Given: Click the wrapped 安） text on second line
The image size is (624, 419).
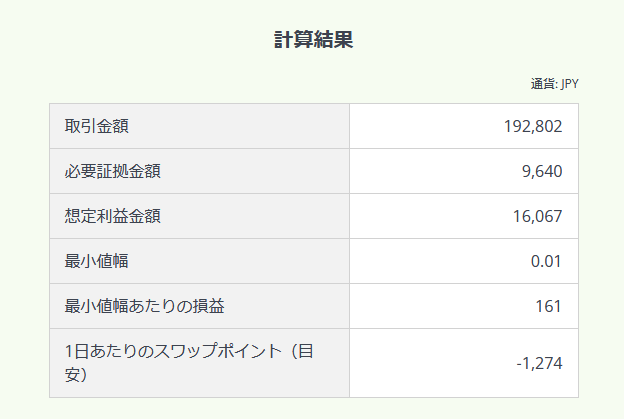Looking at the screenshot, I should (x=76, y=375).
